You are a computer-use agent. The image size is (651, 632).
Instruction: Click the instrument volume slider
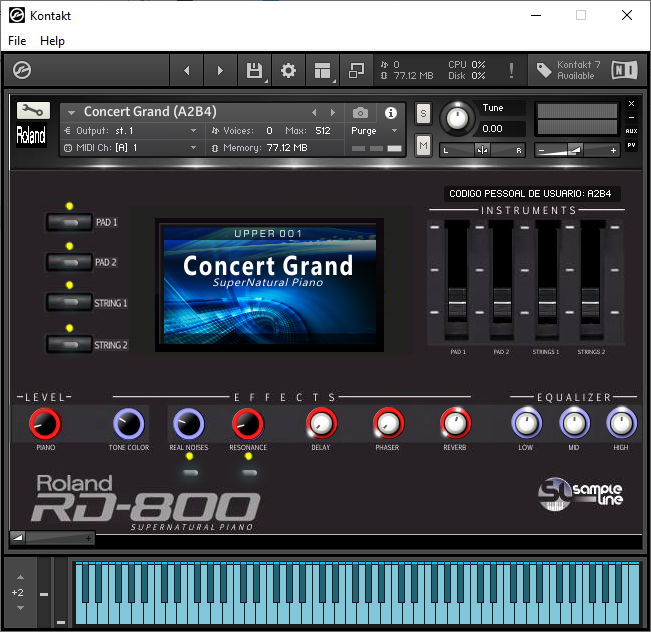click(578, 150)
